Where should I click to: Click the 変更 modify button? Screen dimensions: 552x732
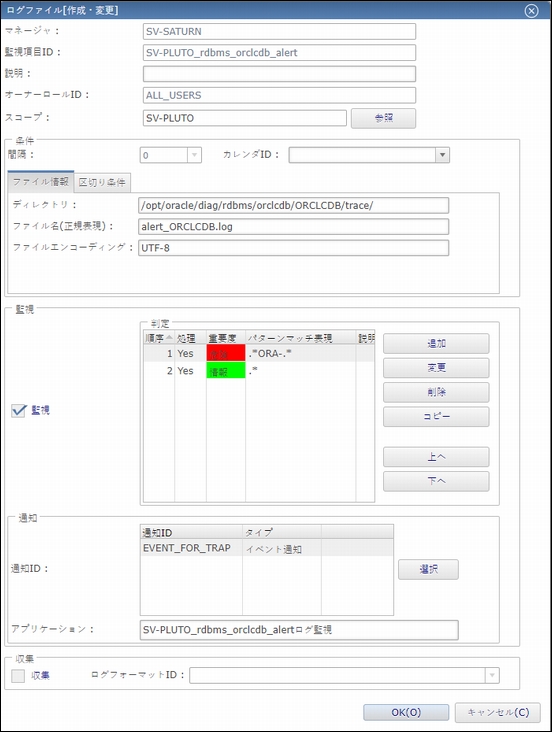coord(436,368)
